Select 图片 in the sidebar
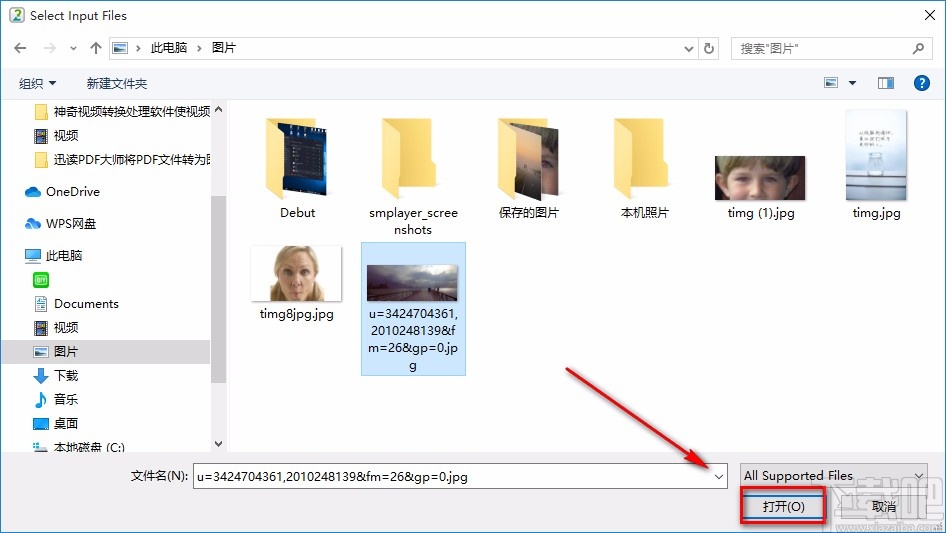The image size is (946, 533). [x=106, y=352]
